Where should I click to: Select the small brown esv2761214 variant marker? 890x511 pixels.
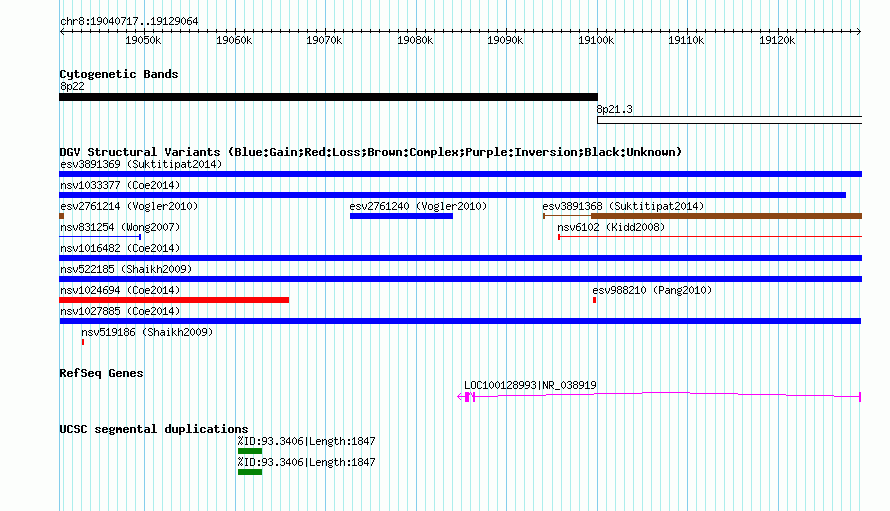61,216
